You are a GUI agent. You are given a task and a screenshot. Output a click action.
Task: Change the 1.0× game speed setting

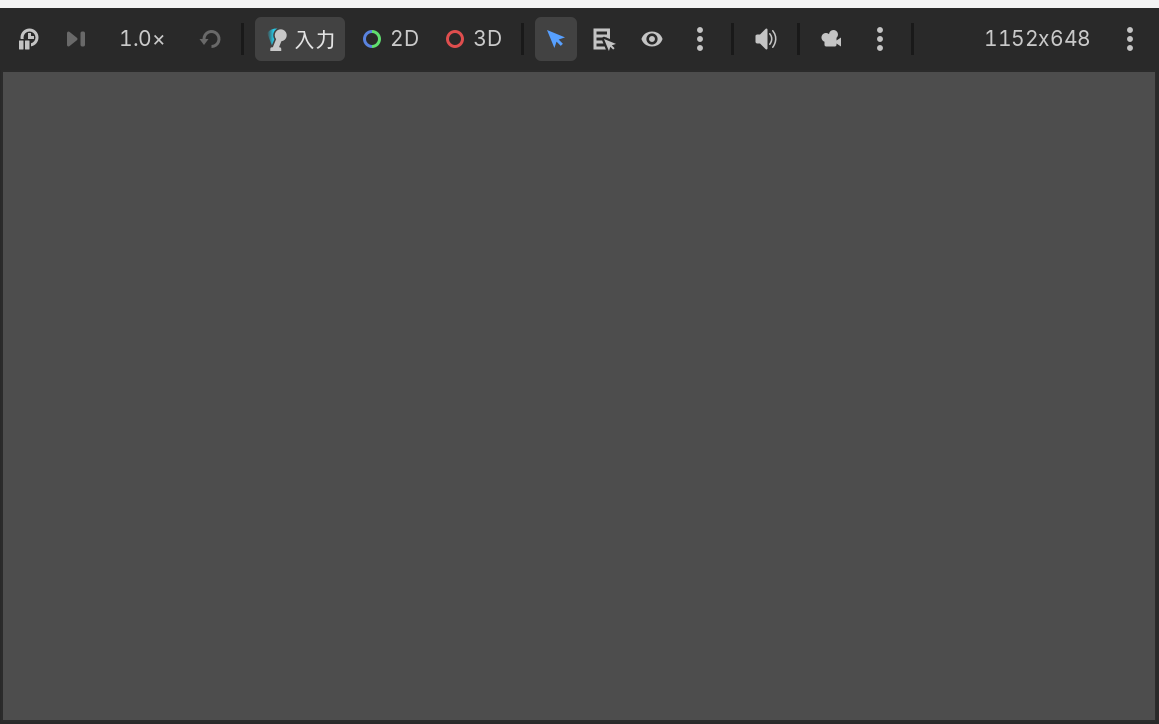(142, 39)
